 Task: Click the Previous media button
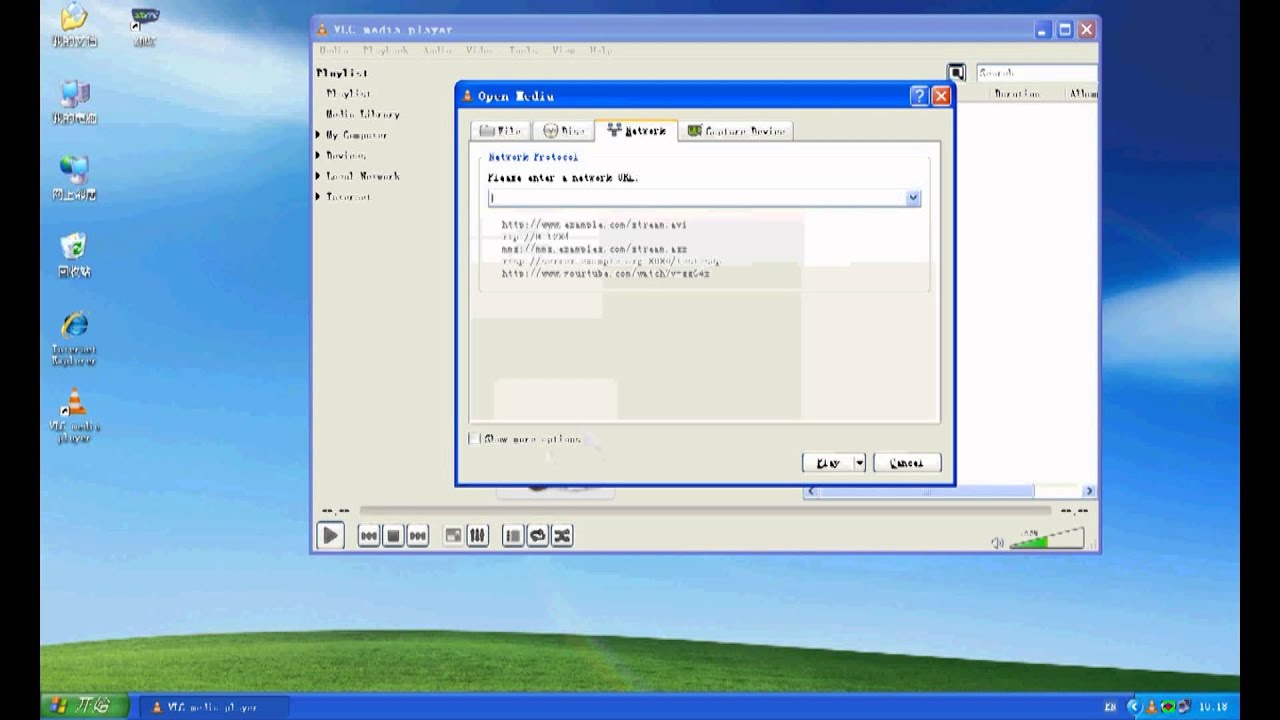369,536
